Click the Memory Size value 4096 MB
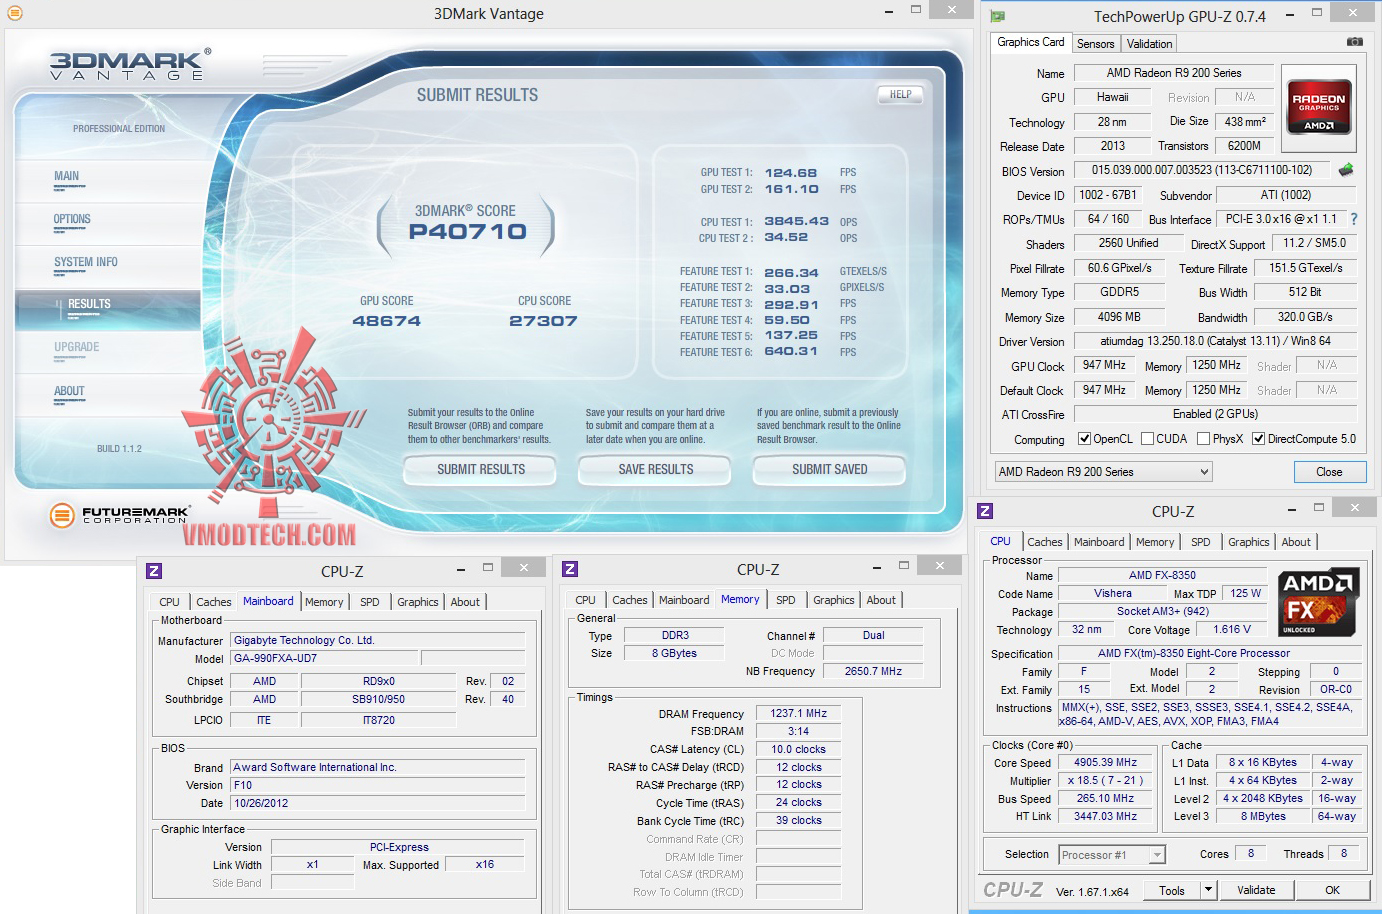 [1118, 317]
